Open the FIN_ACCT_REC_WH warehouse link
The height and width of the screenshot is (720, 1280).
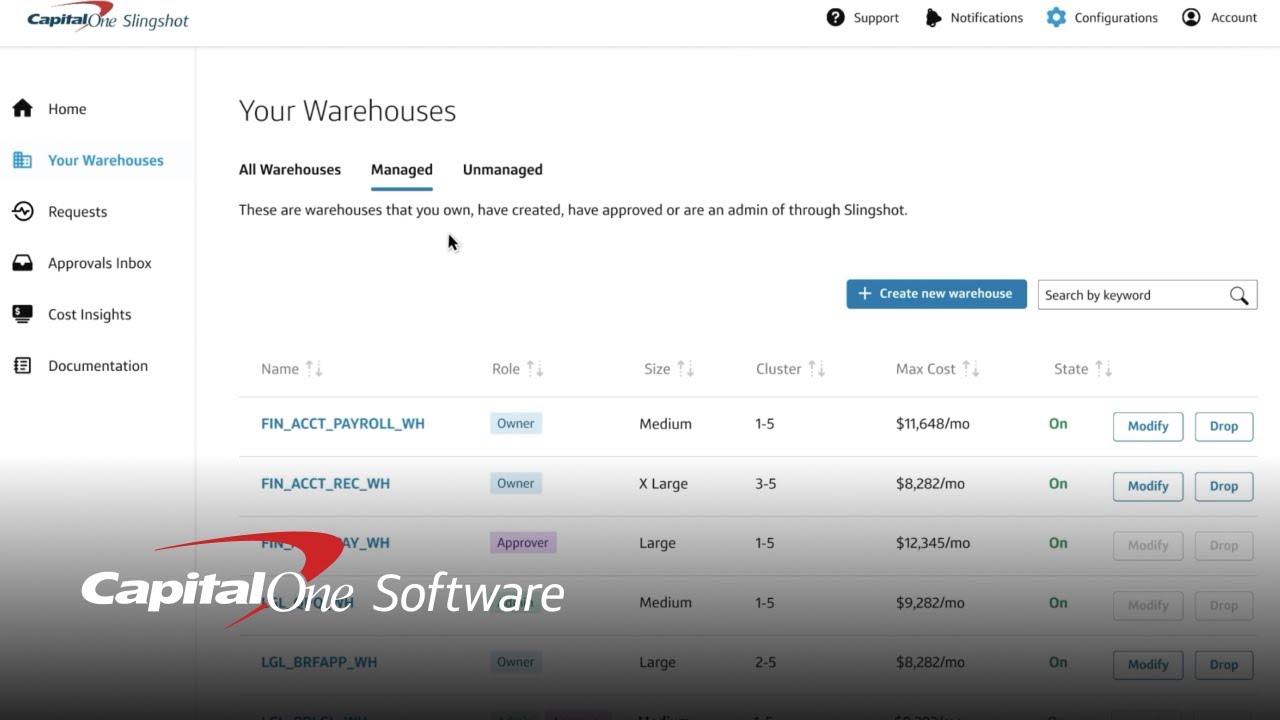point(325,484)
